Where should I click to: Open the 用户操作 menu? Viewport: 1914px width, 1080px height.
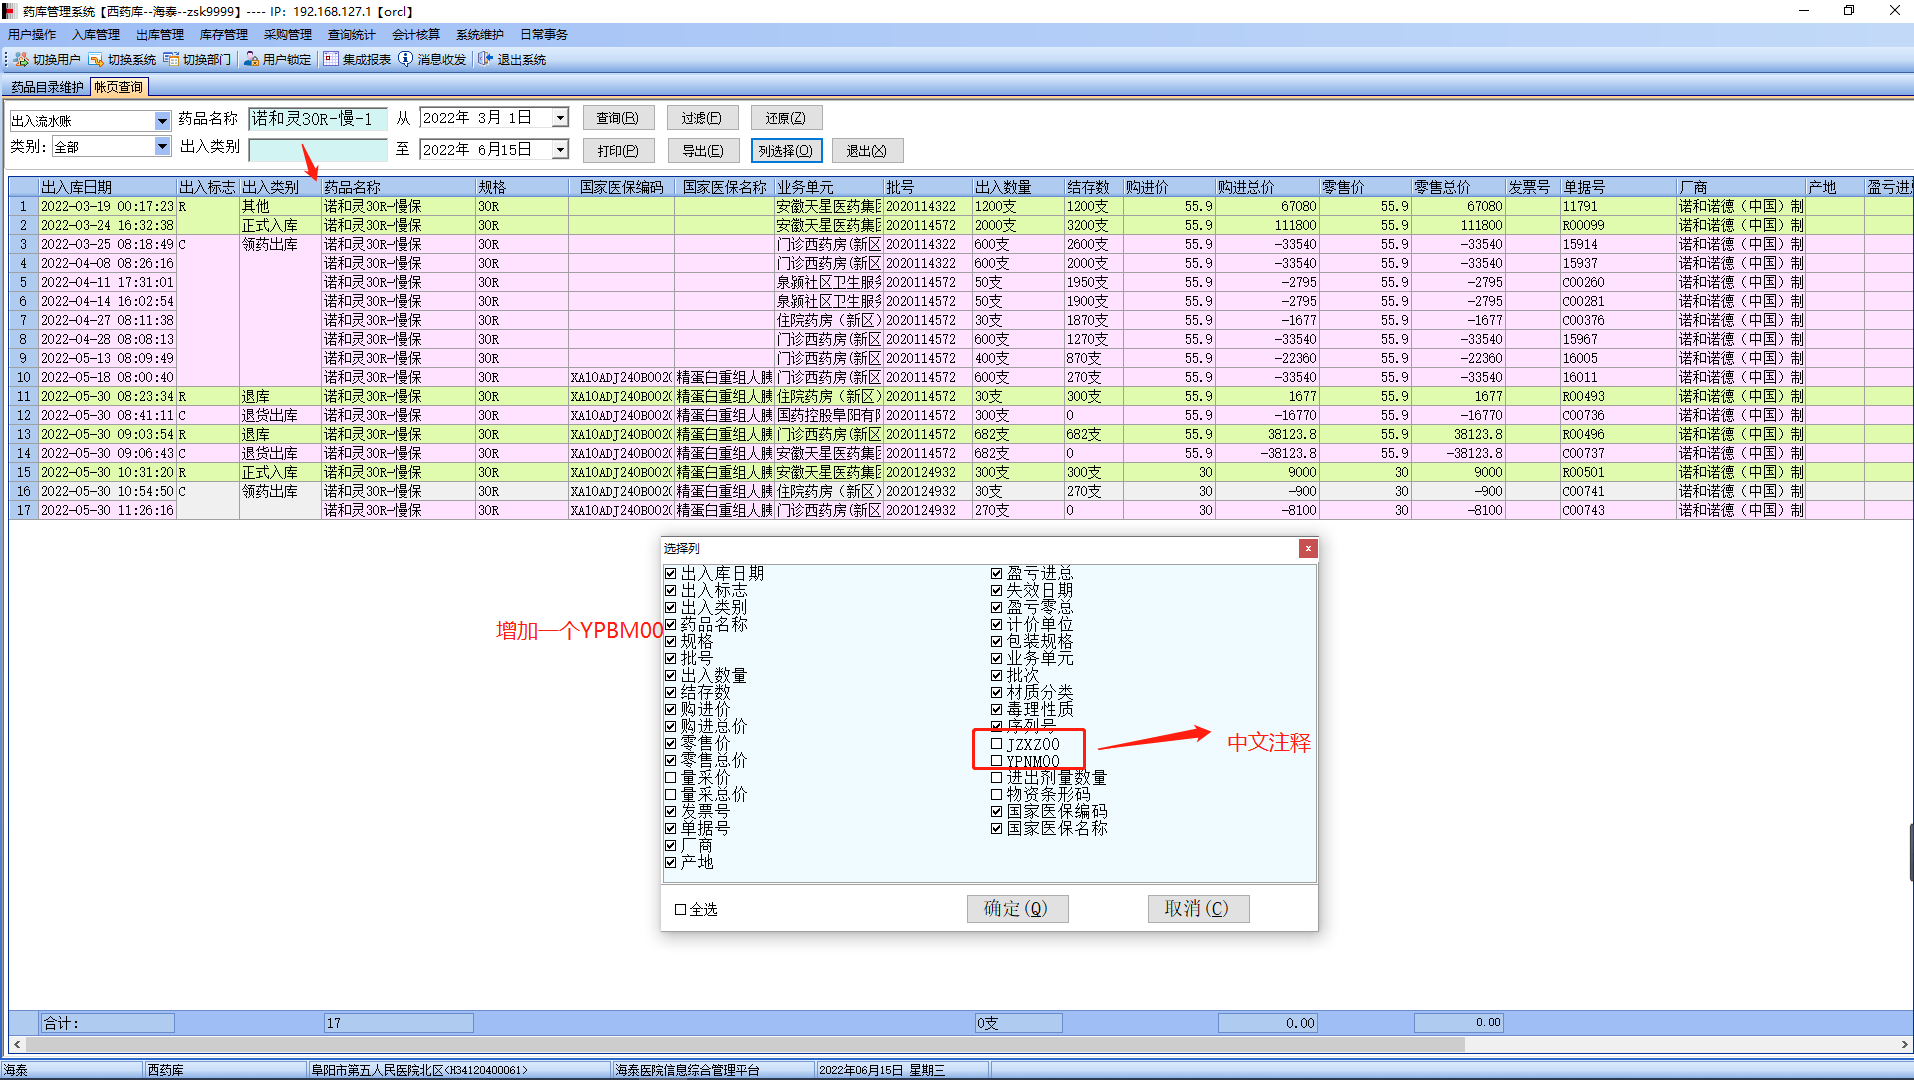[32, 35]
